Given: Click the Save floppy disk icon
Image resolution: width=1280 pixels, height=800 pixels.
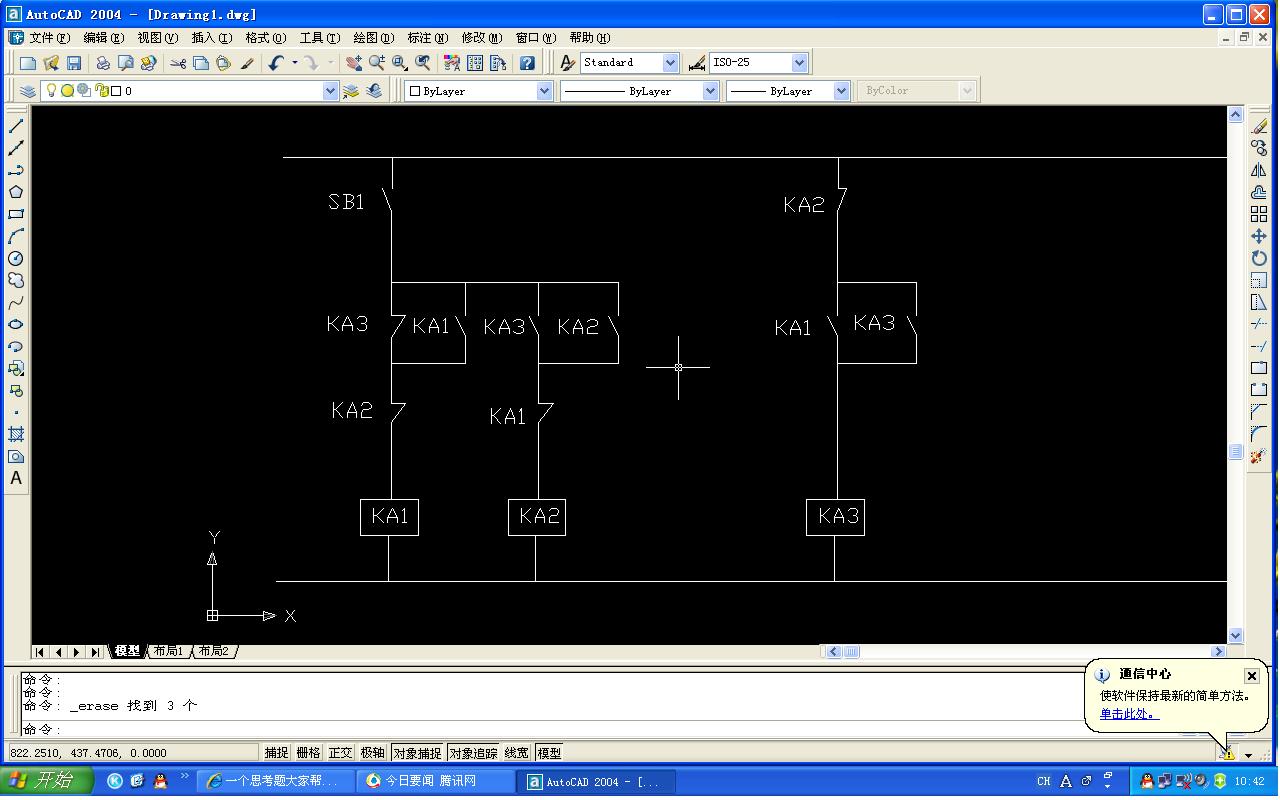Looking at the screenshot, I should coord(74,63).
